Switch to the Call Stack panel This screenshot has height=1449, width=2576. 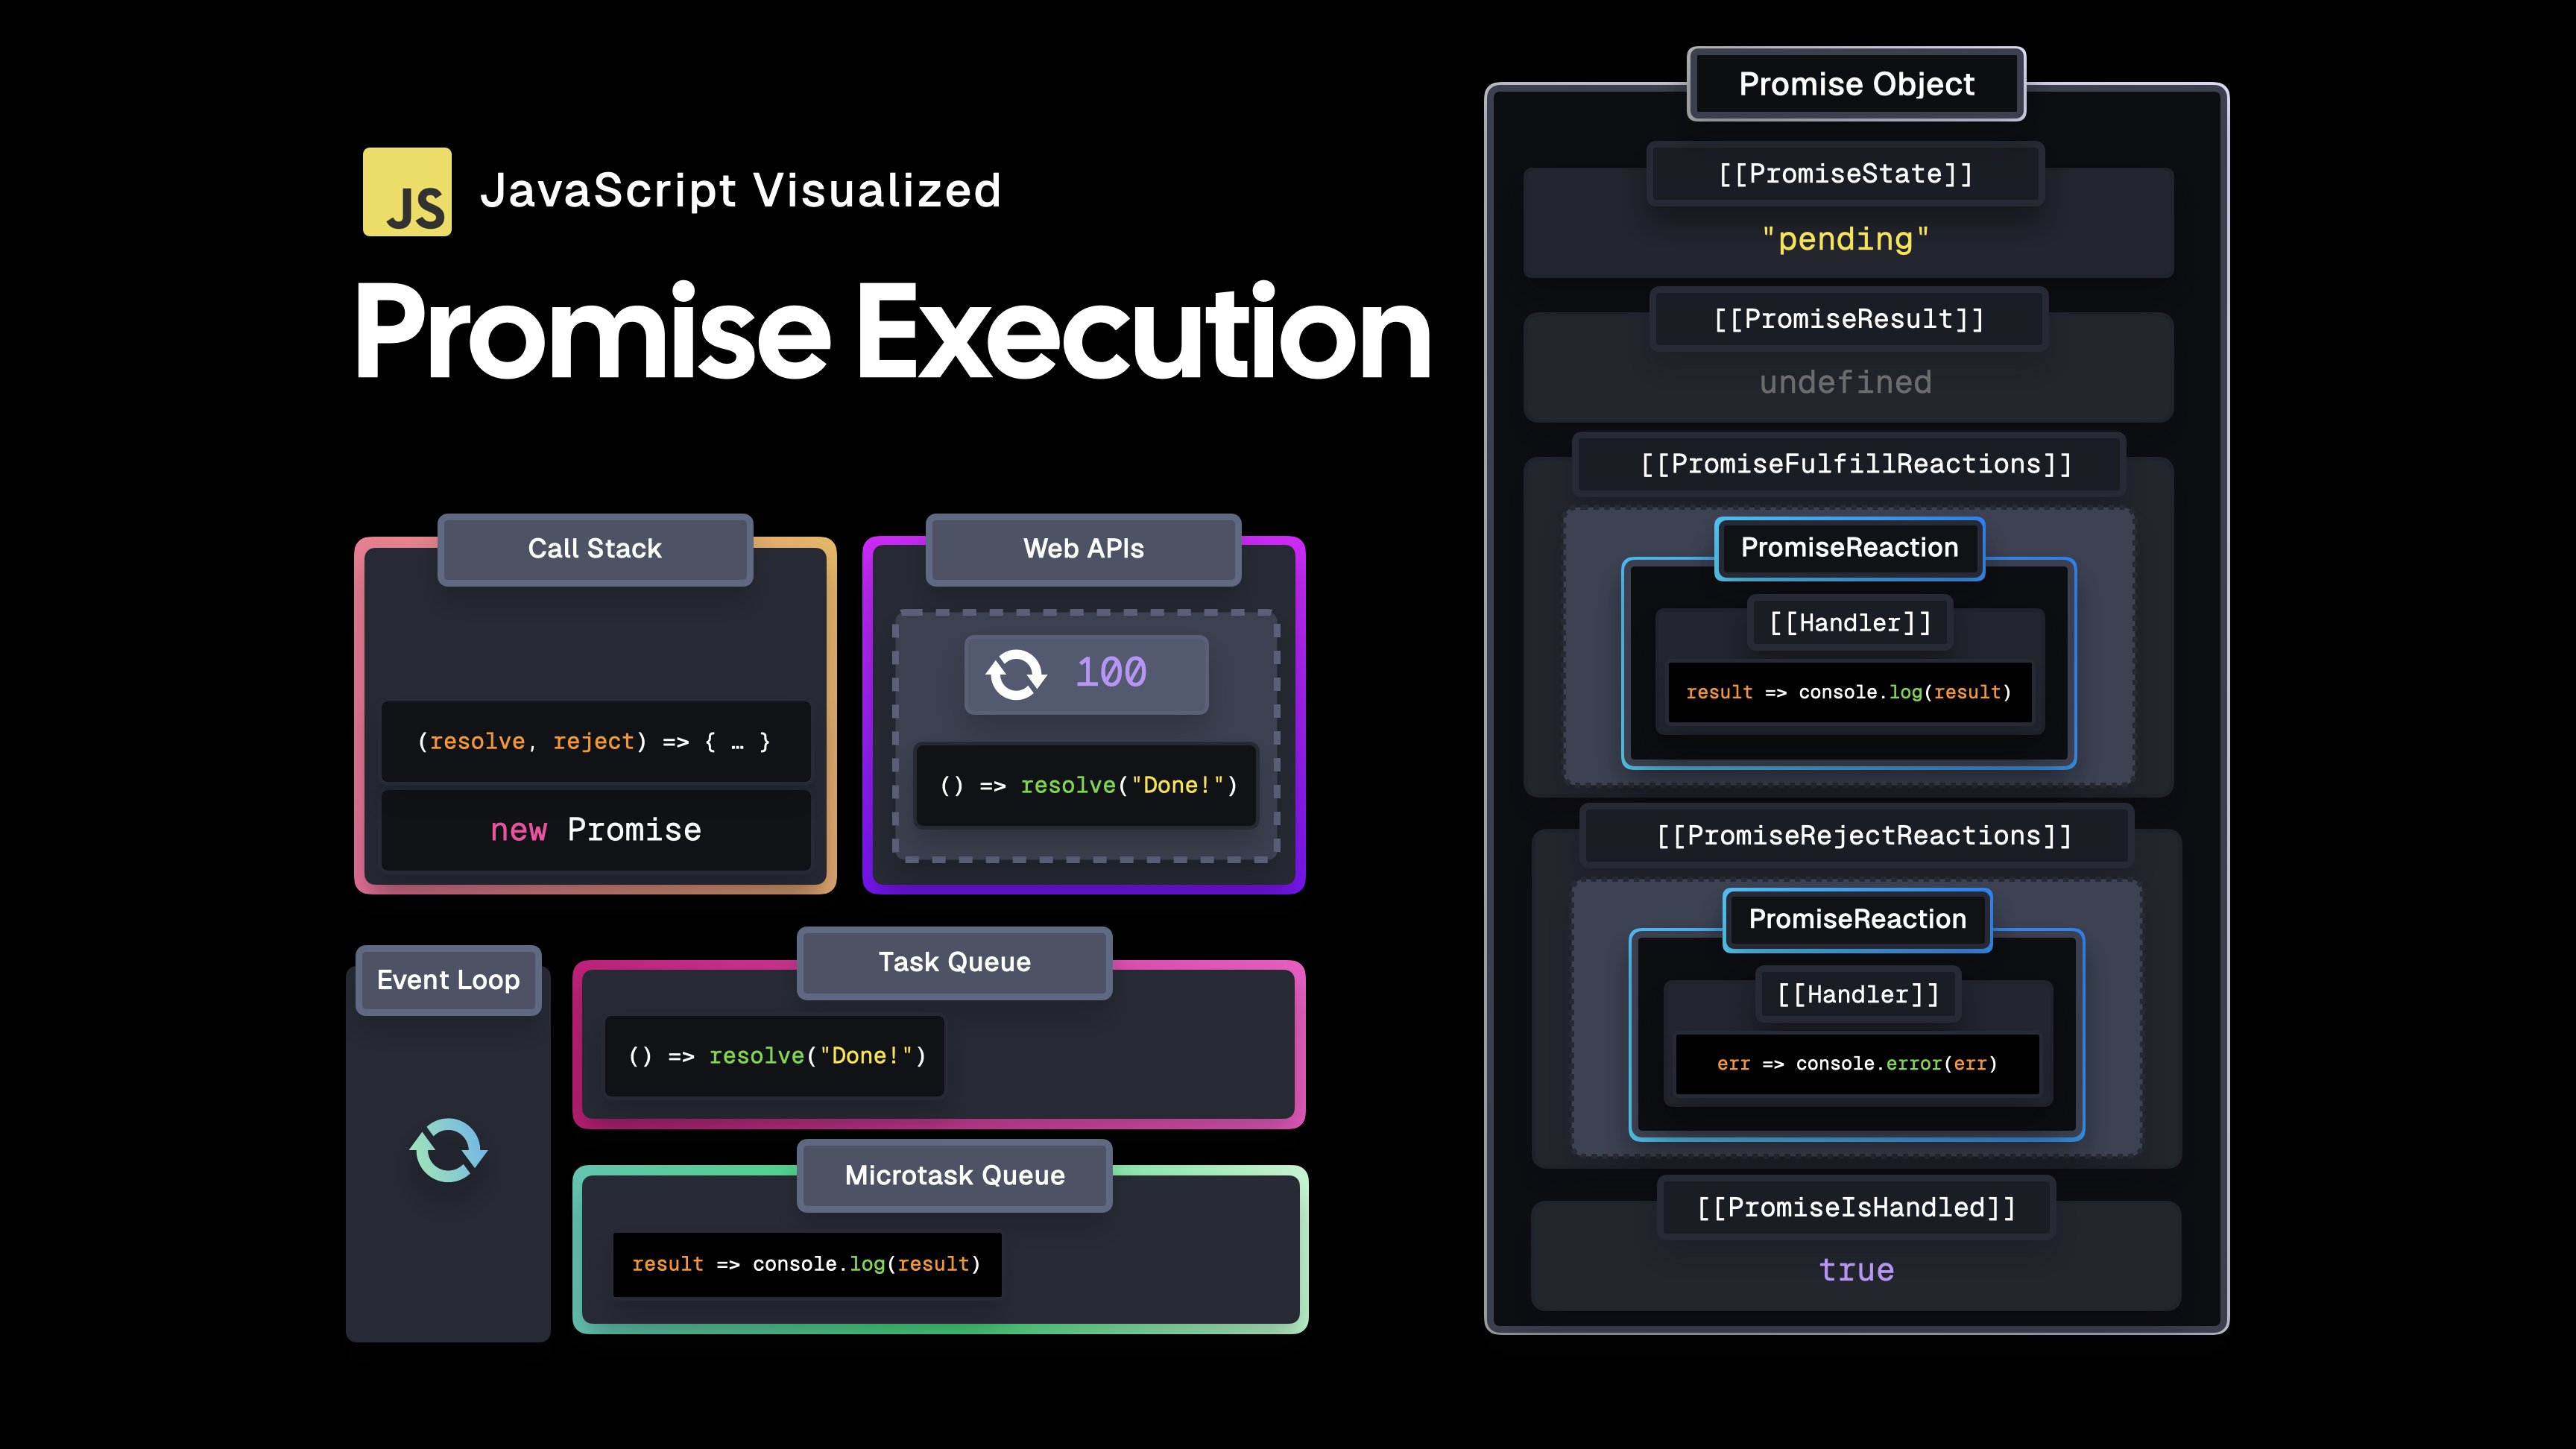(594, 549)
